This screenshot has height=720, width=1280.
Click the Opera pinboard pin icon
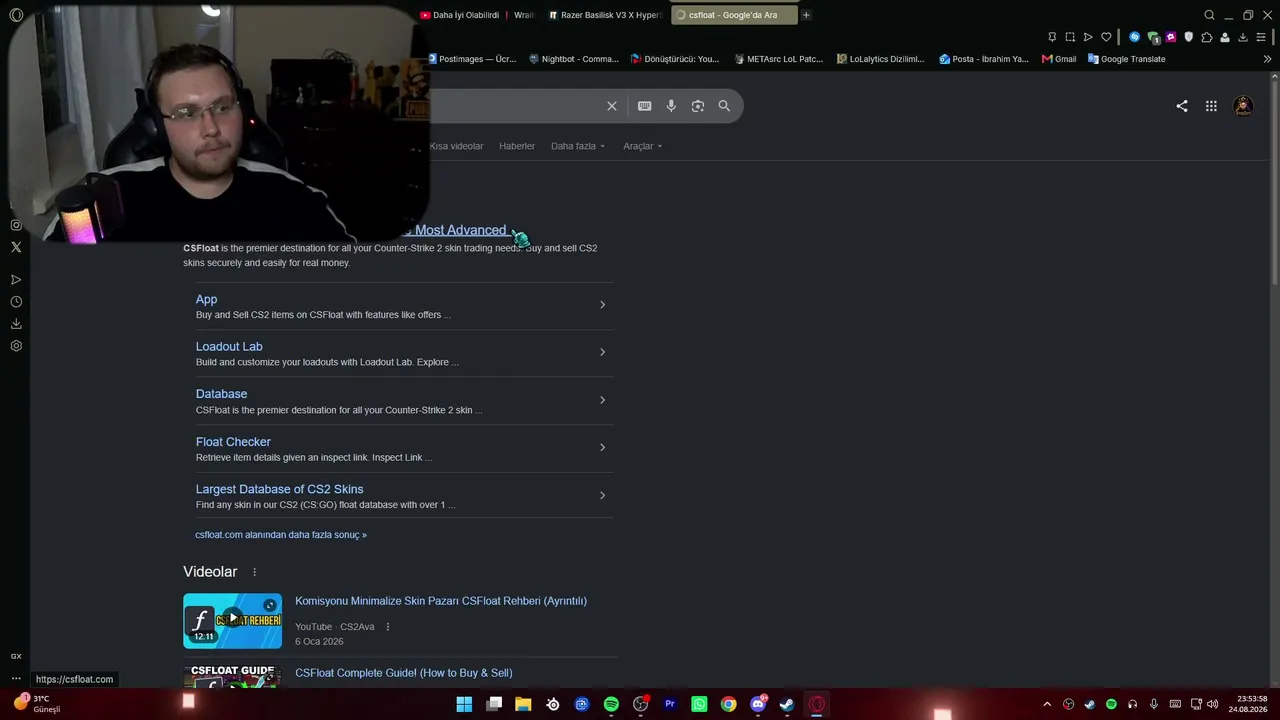[x=1052, y=37]
